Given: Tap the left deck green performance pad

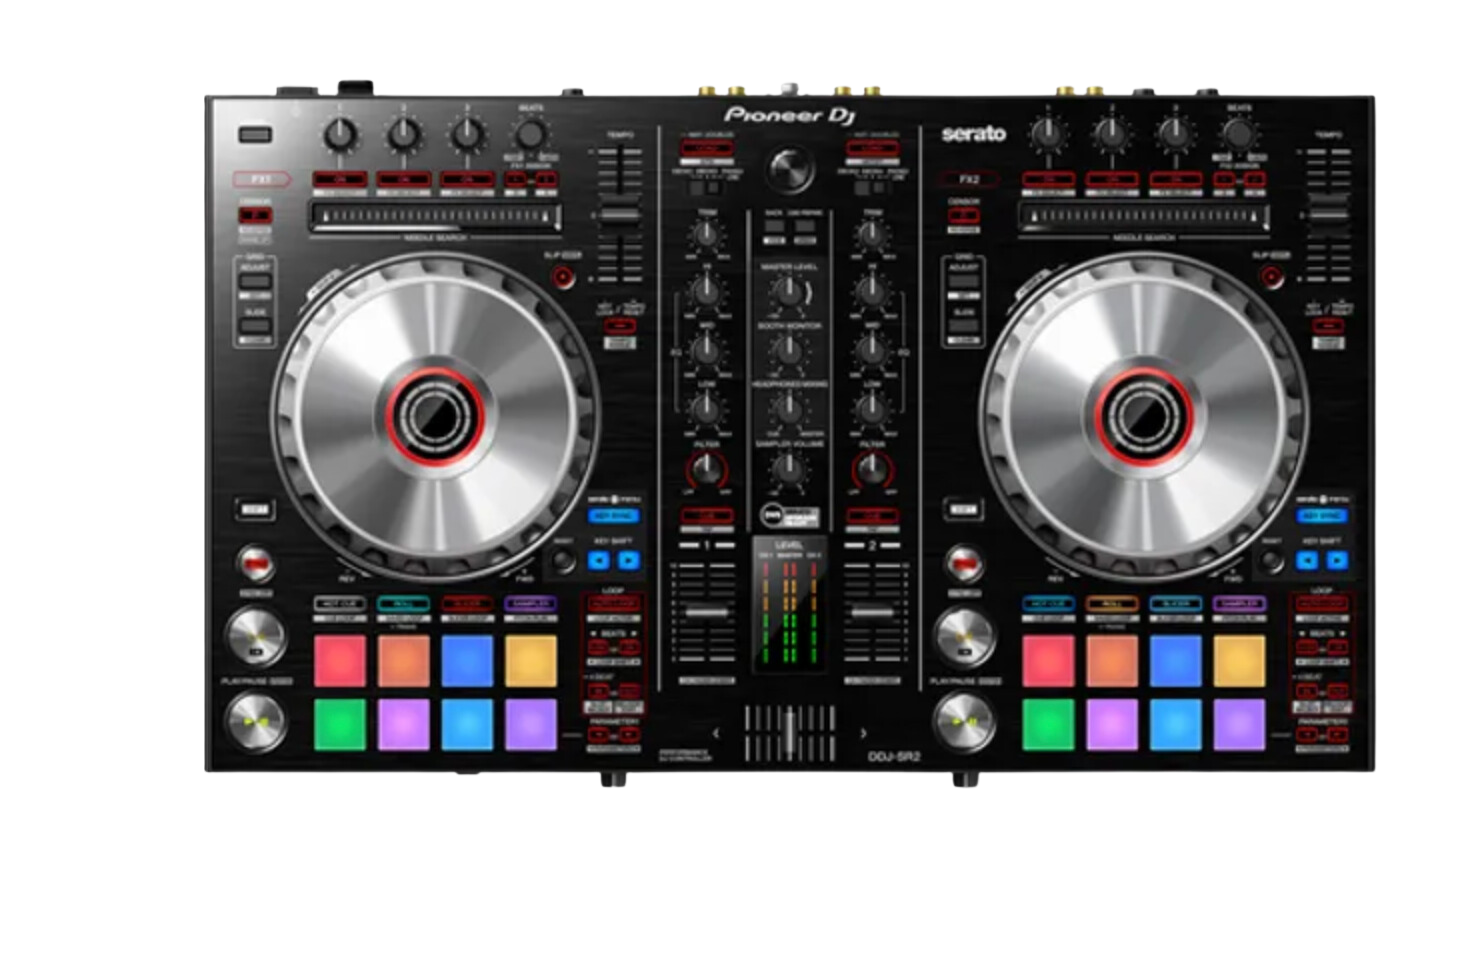Looking at the screenshot, I should tap(340, 723).
